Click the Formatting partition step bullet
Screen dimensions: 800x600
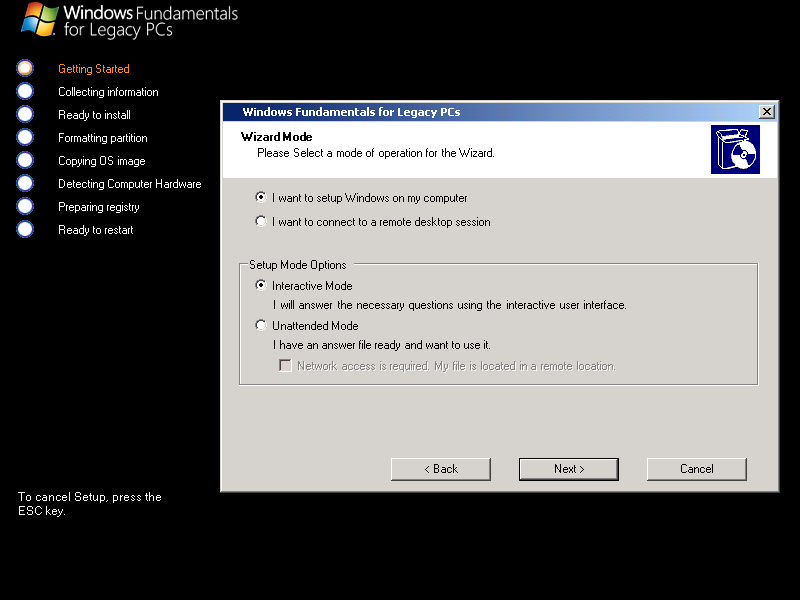click(25, 137)
